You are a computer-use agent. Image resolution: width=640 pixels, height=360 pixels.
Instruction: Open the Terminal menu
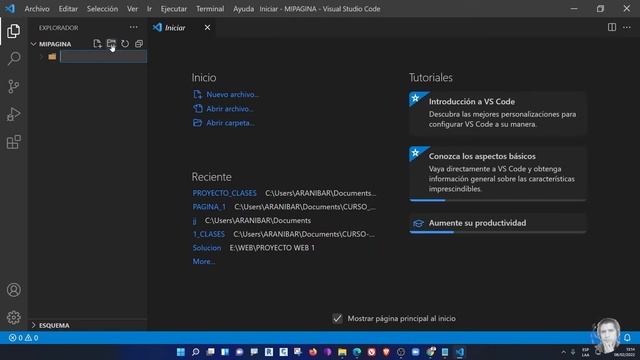click(210, 9)
